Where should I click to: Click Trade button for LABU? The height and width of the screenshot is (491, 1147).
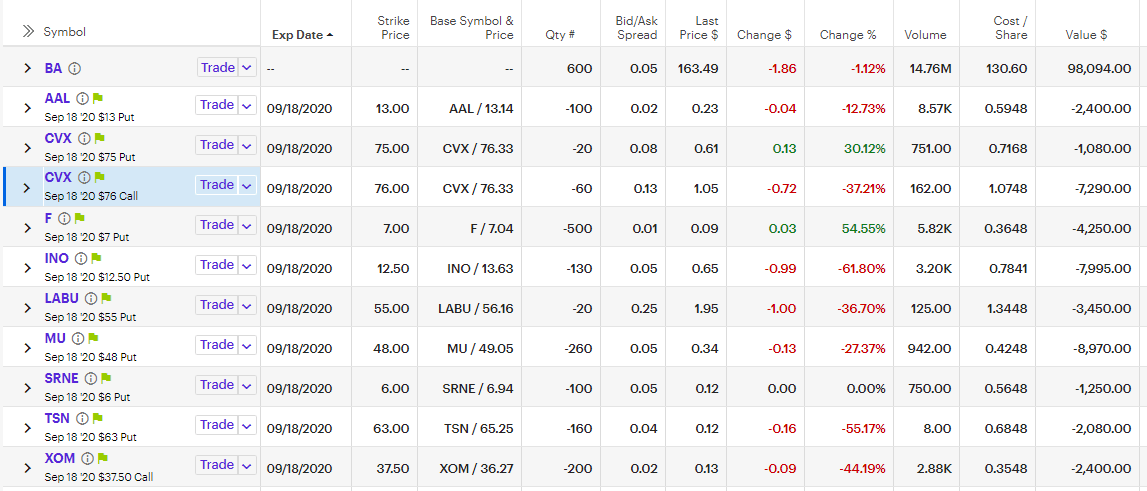(217, 304)
